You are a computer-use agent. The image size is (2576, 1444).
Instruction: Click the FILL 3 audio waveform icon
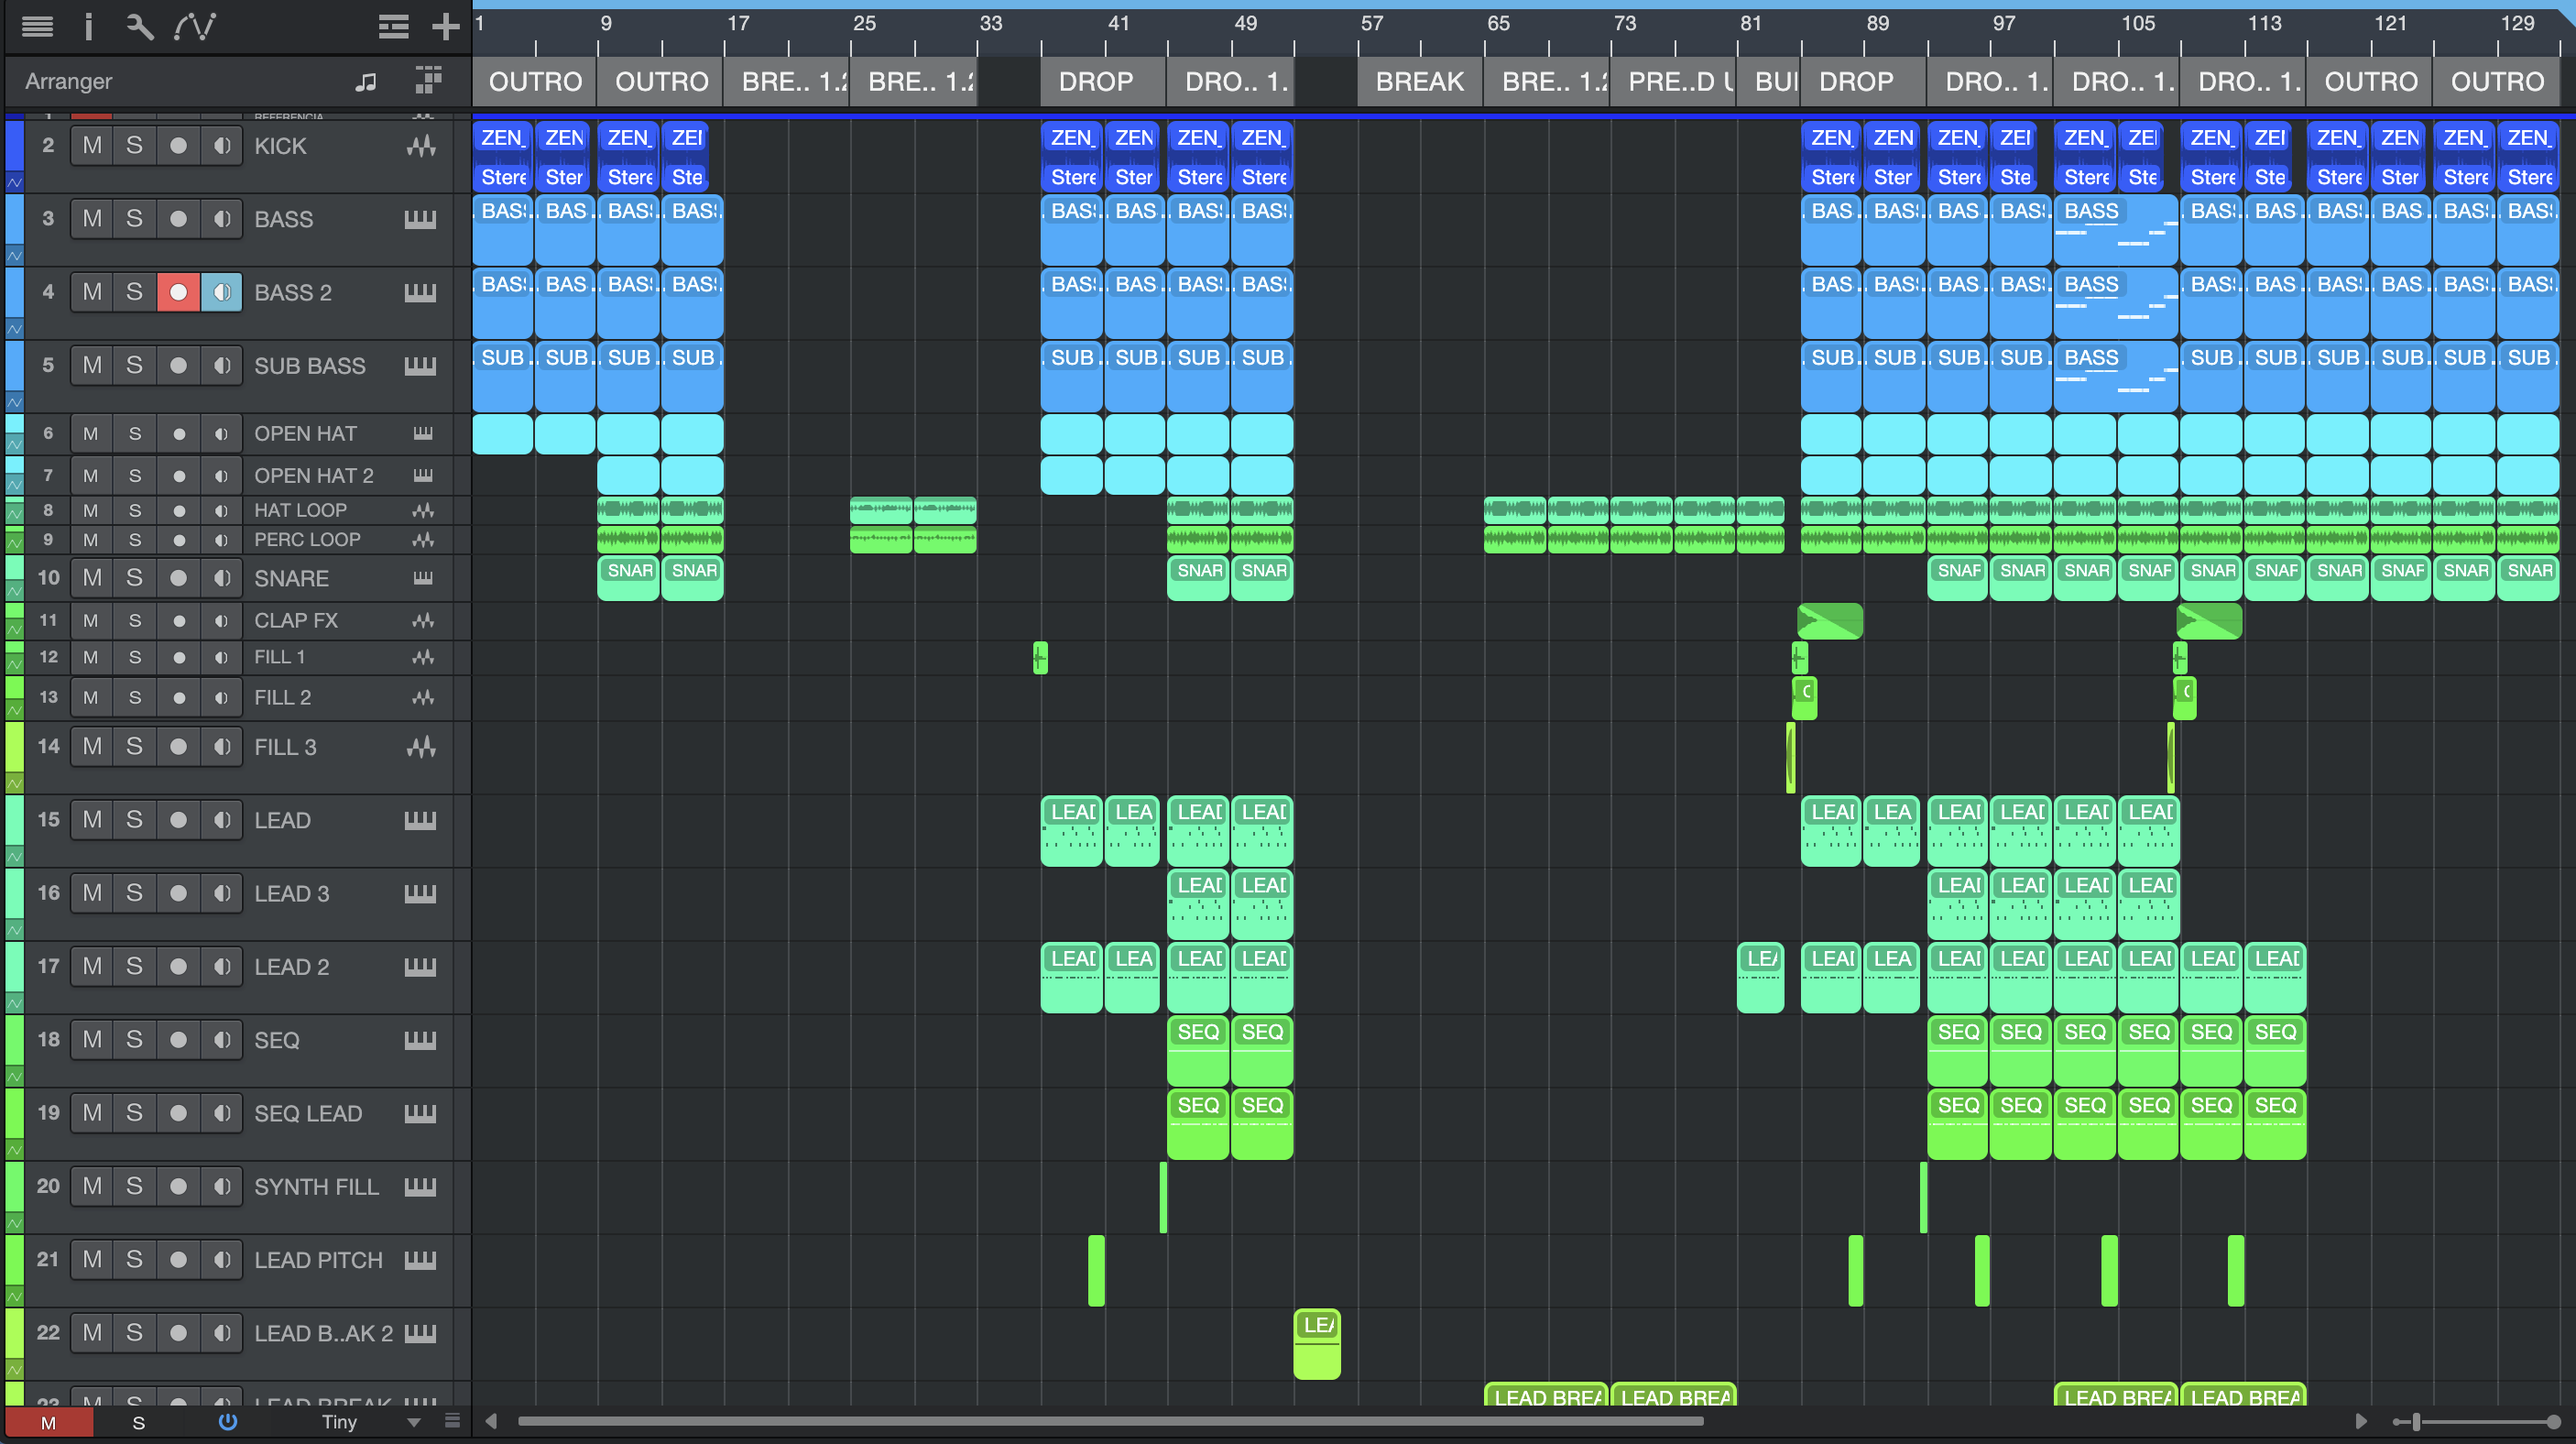[x=421, y=746]
